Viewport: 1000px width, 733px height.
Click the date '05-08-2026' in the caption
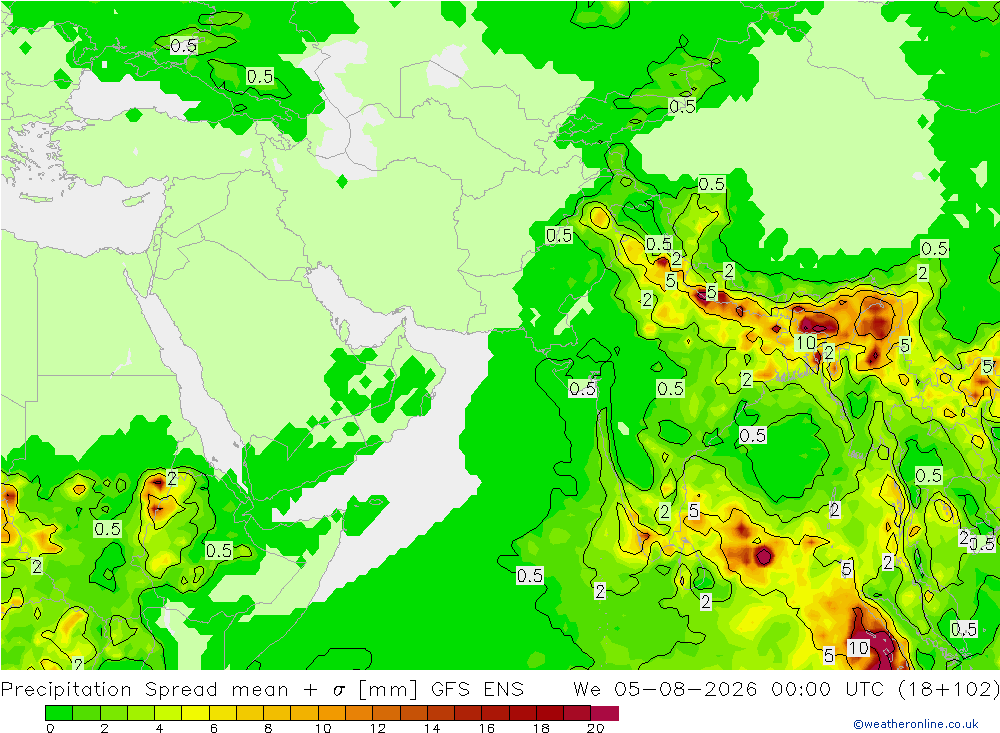pos(686,690)
